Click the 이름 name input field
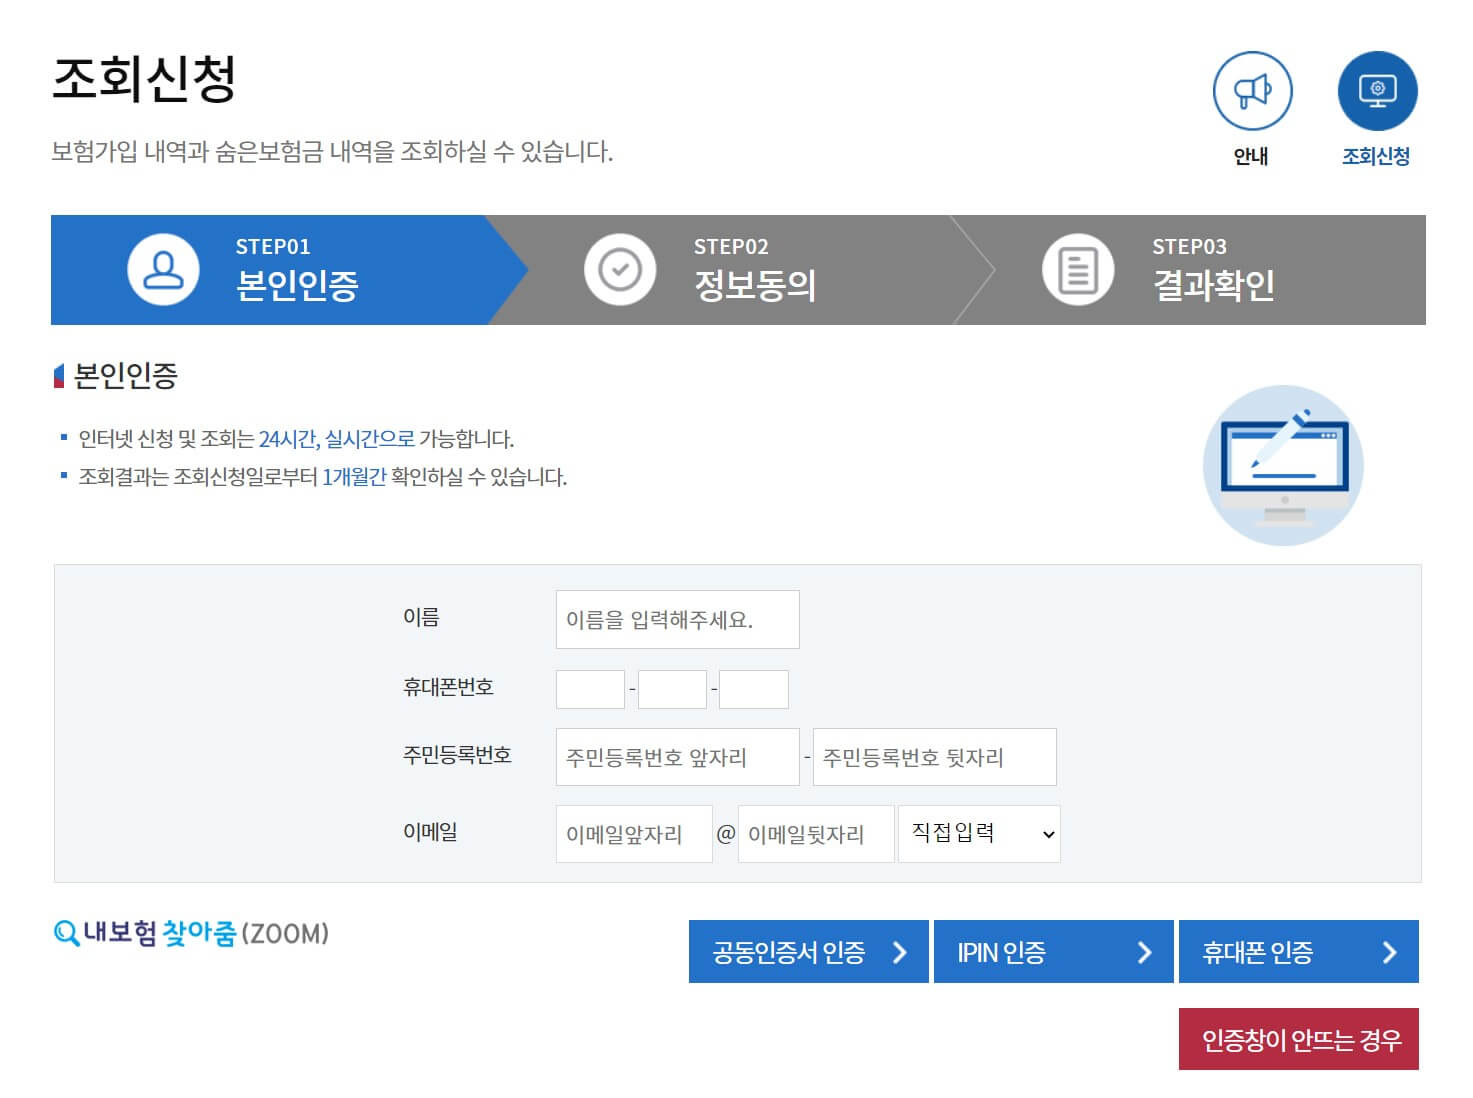The image size is (1473, 1098). pos(677,619)
